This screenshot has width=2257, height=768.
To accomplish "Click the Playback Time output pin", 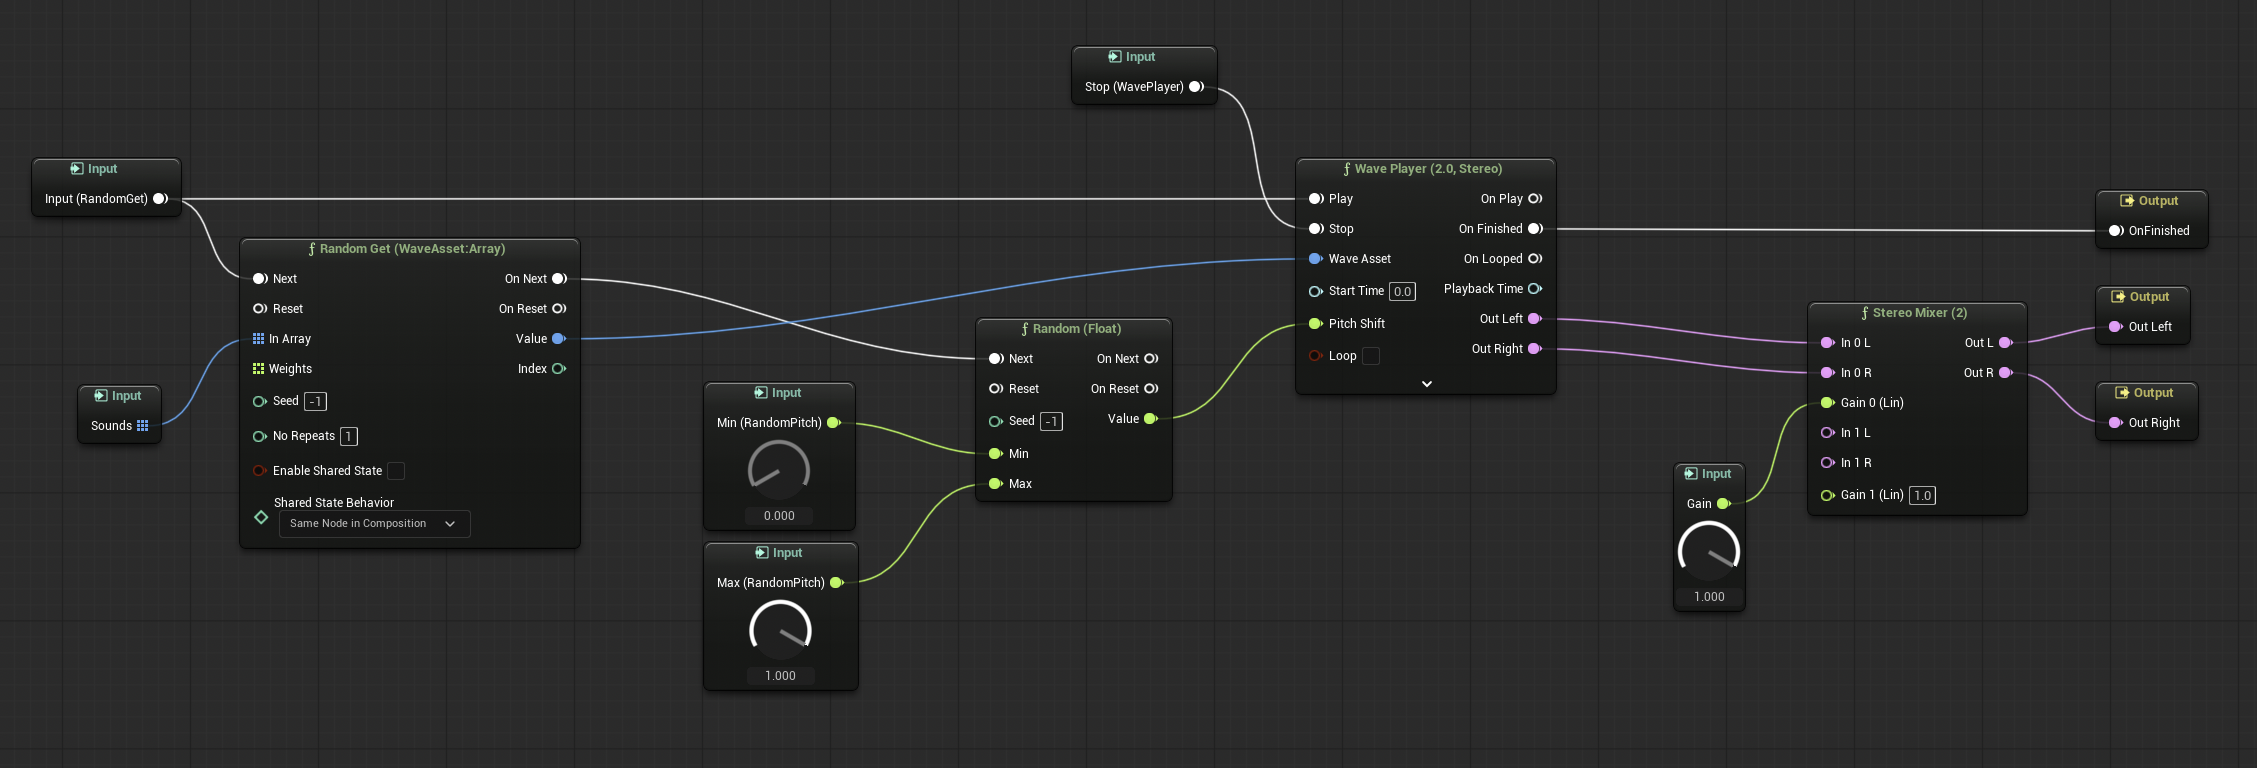I will (1535, 289).
